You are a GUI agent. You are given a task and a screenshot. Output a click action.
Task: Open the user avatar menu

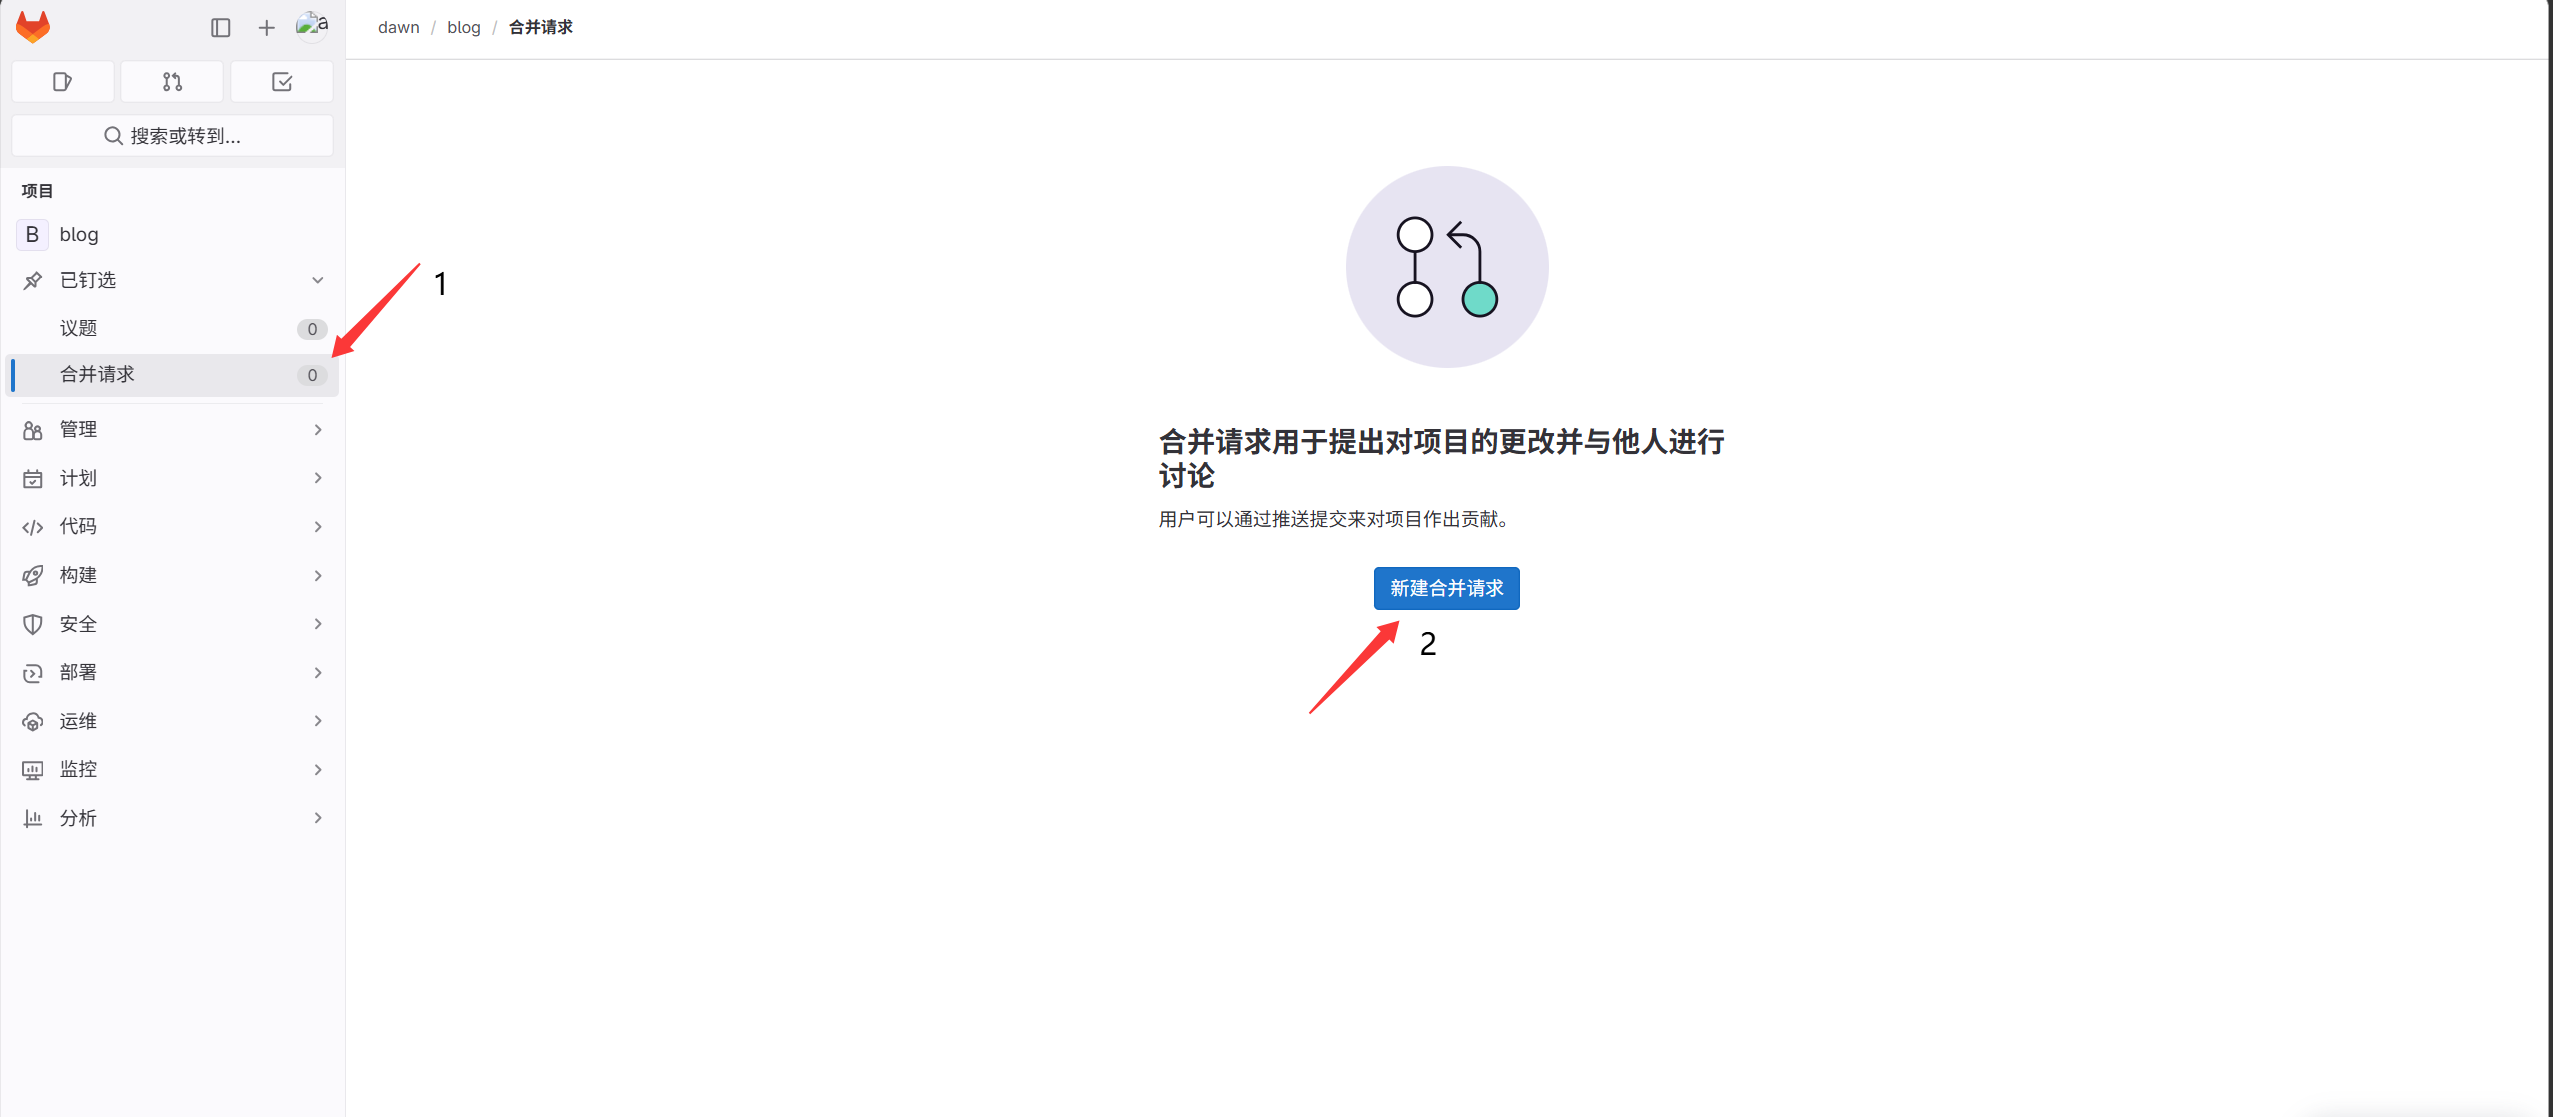[x=312, y=26]
